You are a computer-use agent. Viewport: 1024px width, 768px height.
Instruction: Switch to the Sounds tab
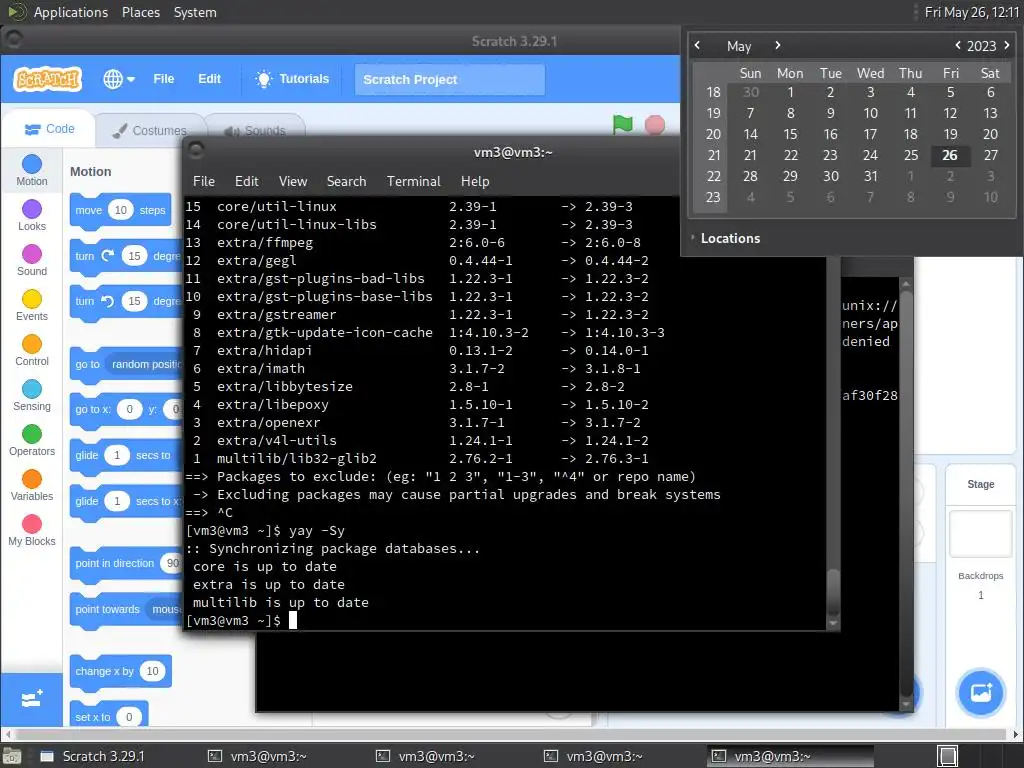pos(256,131)
